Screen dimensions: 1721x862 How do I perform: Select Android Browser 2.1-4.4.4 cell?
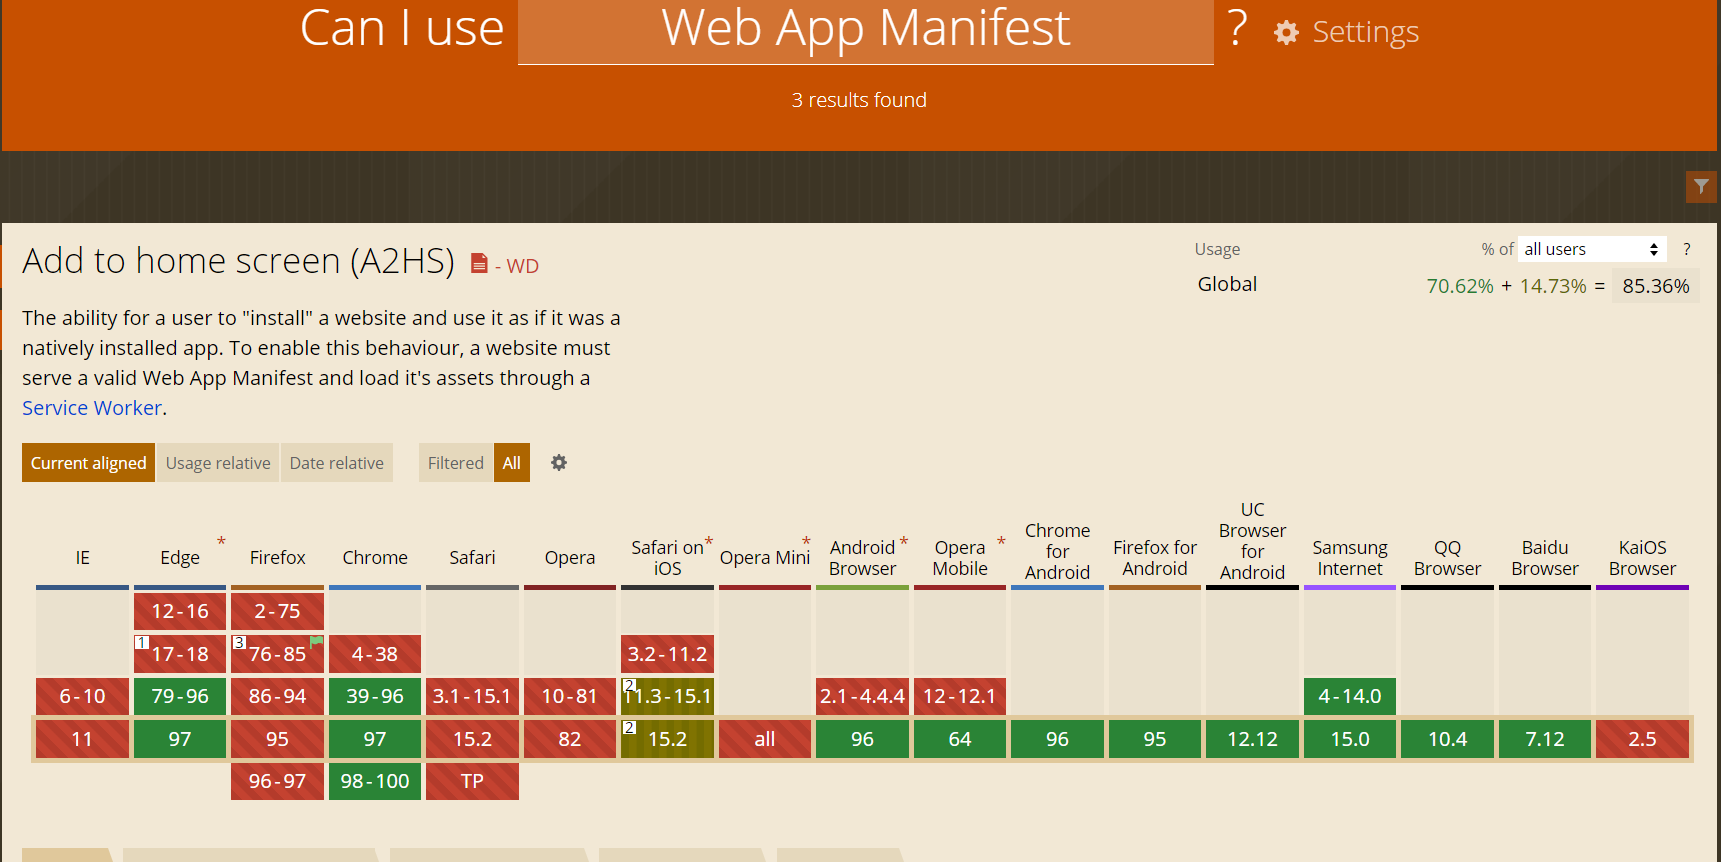point(862,696)
